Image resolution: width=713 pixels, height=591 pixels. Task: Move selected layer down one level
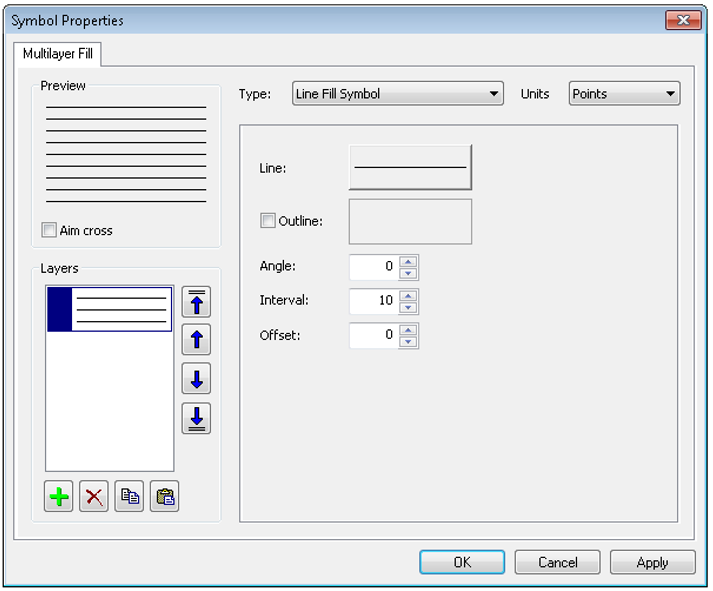pos(196,379)
